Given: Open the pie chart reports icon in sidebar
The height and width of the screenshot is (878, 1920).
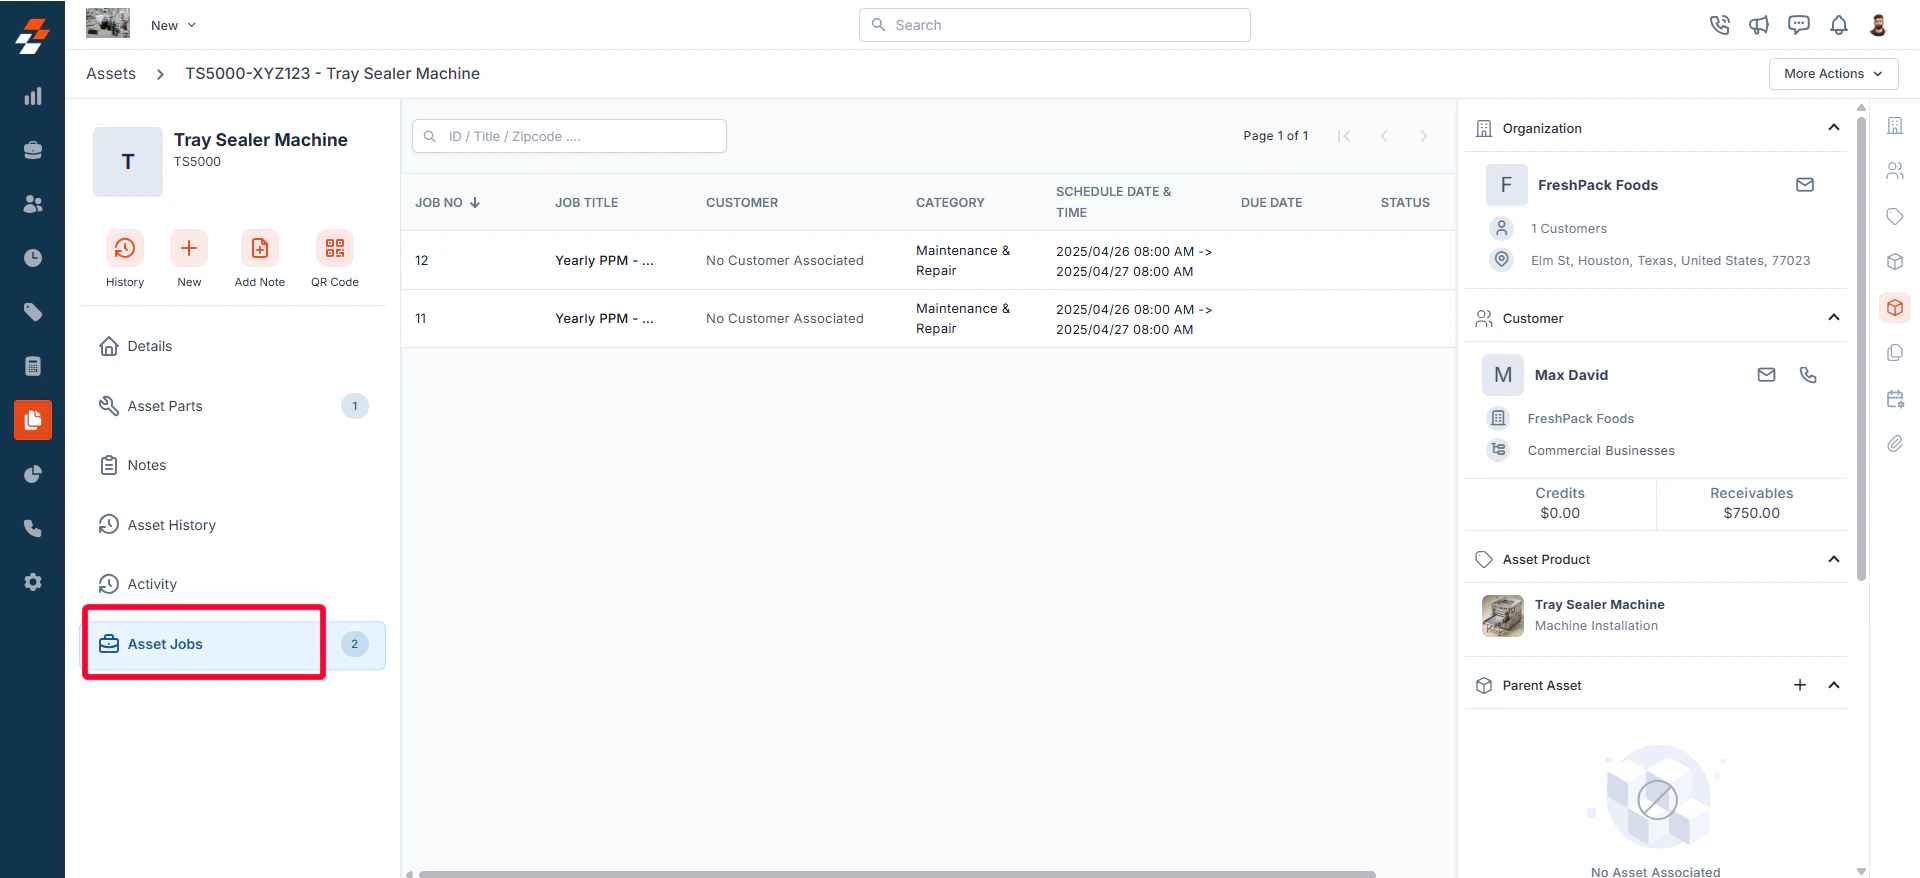Looking at the screenshot, I should click(x=33, y=474).
